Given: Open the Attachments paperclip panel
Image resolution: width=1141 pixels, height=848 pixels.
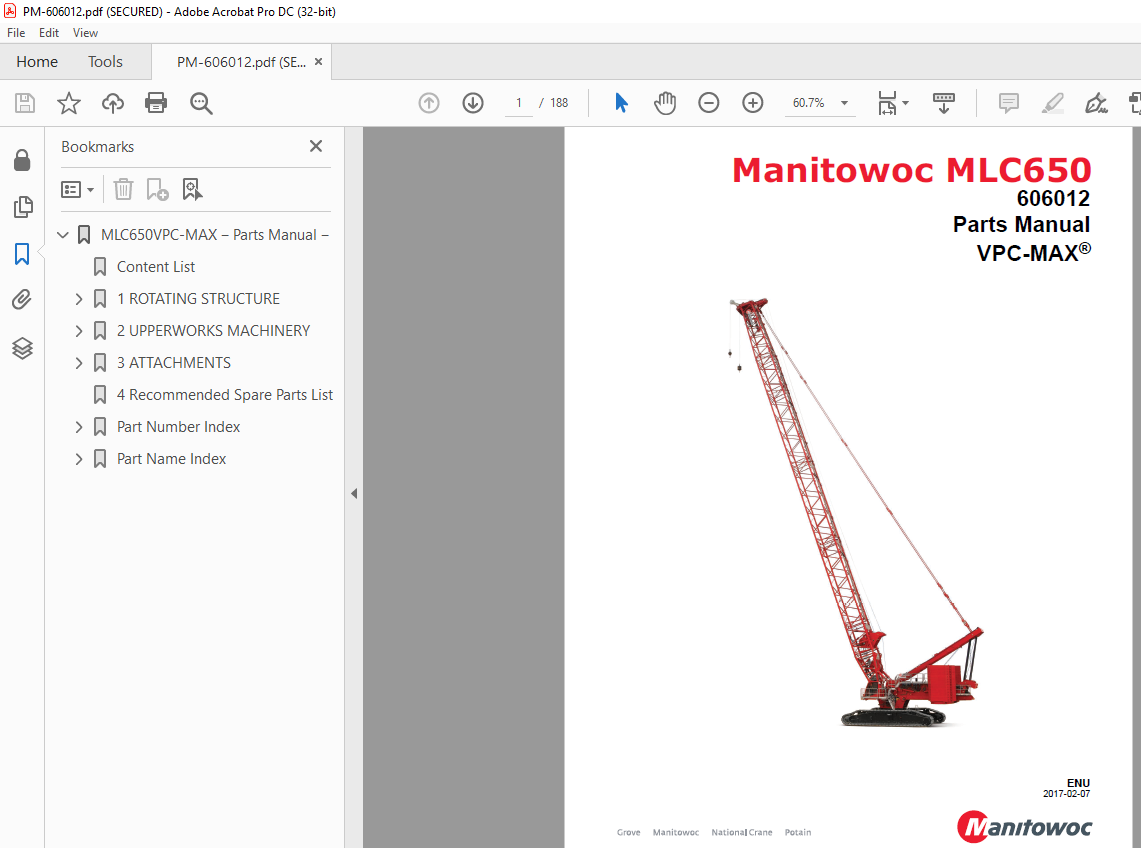Looking at the screenshot, I should coord(22,299).
